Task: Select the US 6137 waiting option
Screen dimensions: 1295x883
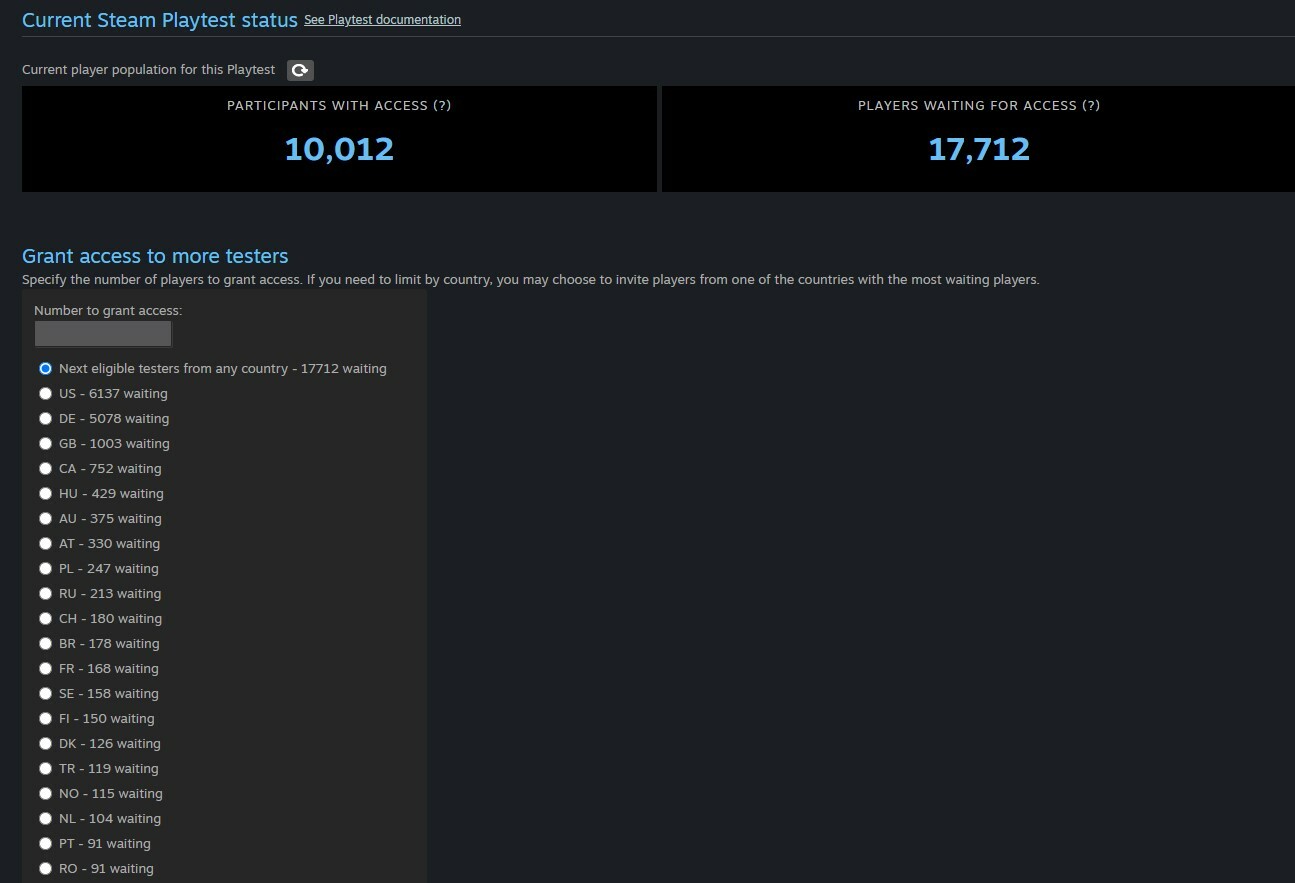Action: click(45, 394)
